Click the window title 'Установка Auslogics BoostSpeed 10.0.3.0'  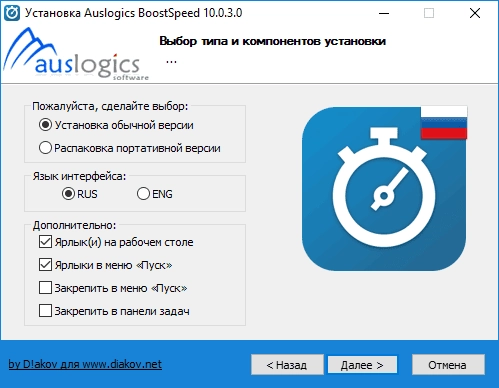click(134, 13)
